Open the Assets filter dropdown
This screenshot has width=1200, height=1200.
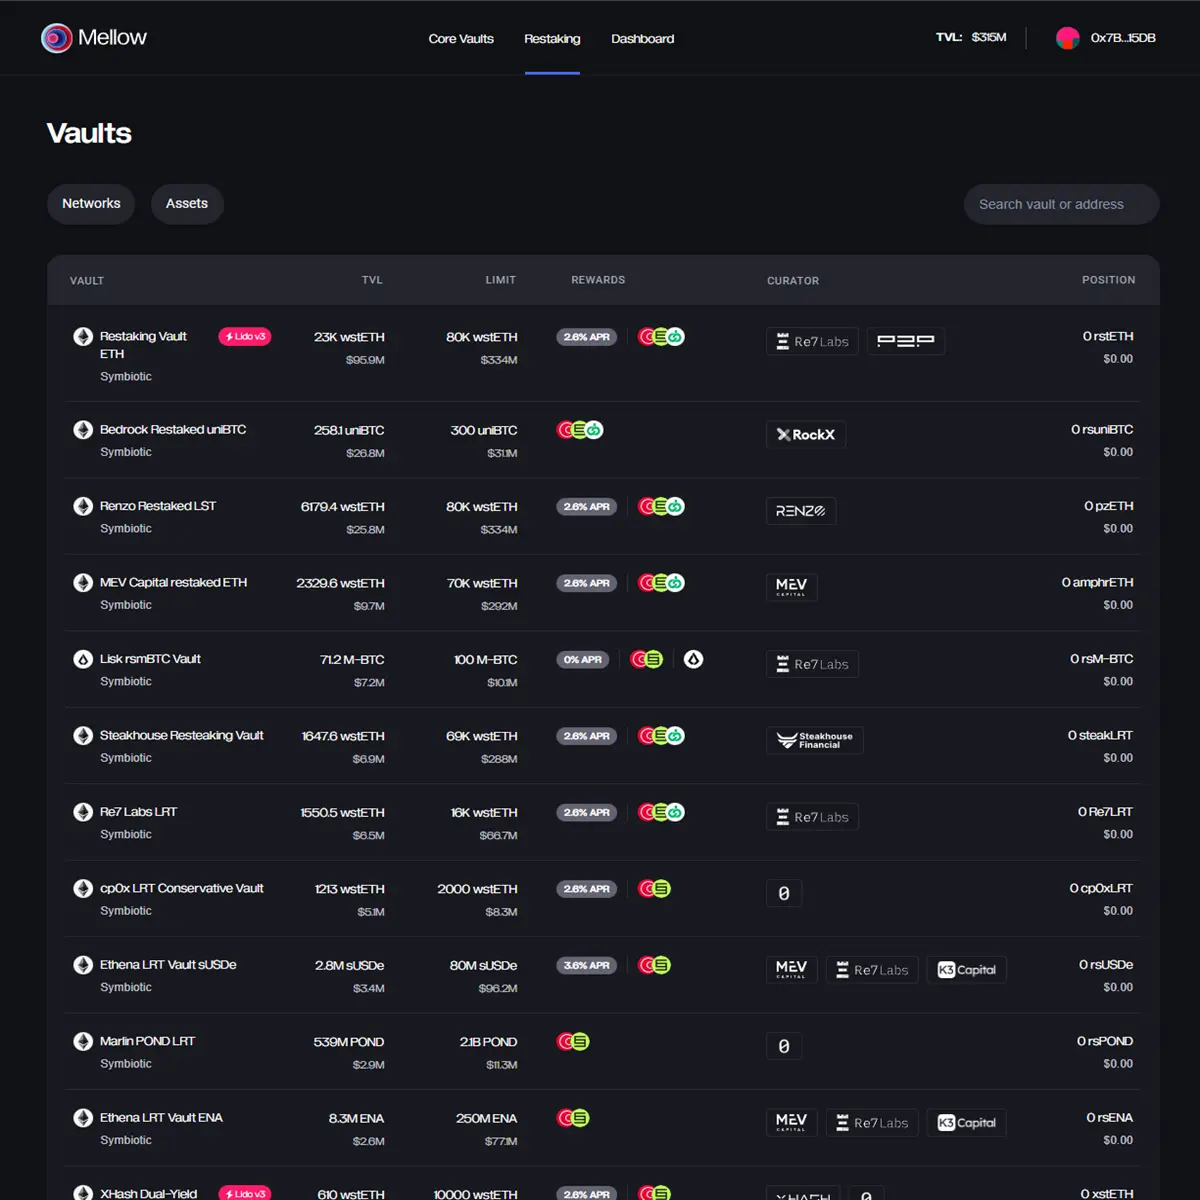[187, 204]
